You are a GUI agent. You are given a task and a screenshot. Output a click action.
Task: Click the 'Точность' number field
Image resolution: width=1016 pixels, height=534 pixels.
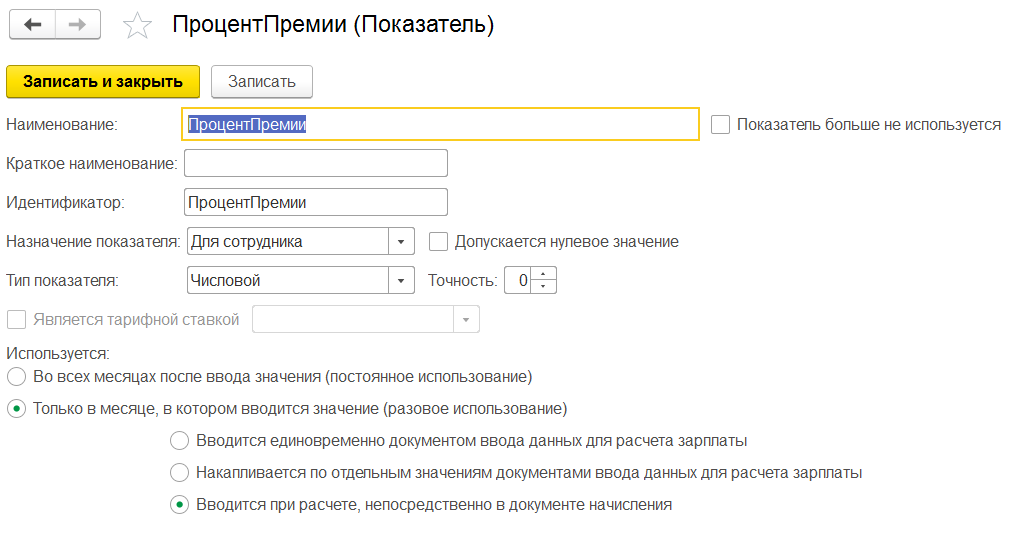(518, 281)
